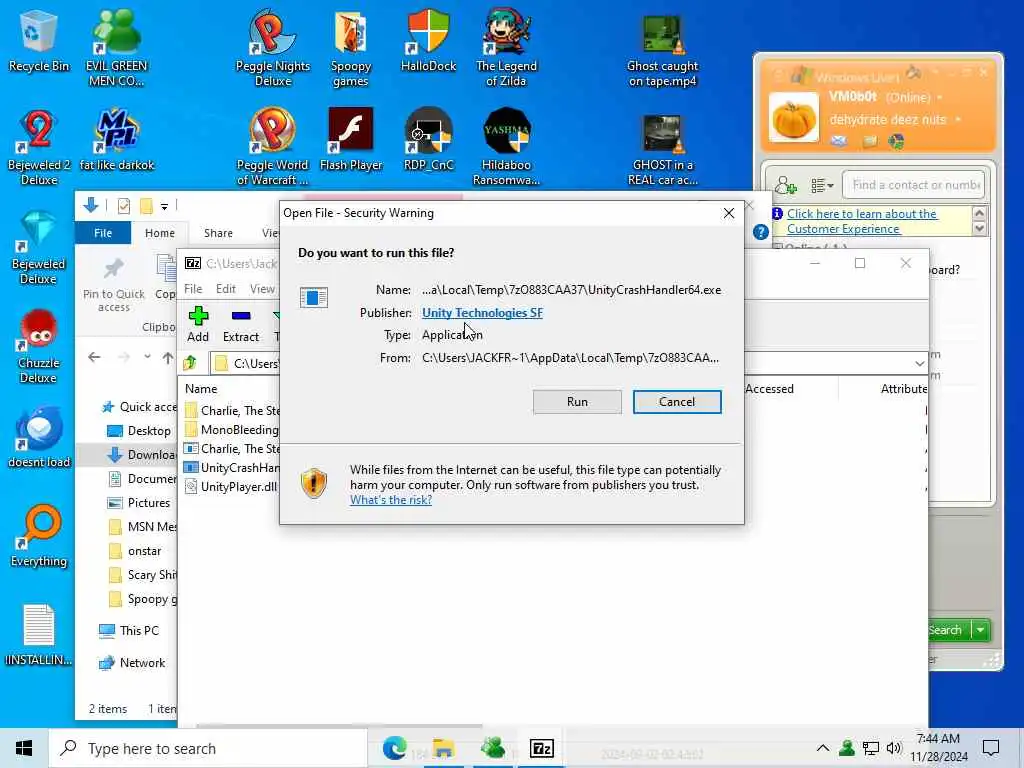Select Desktop in Explorer navigation pane

tap(138, 431)
